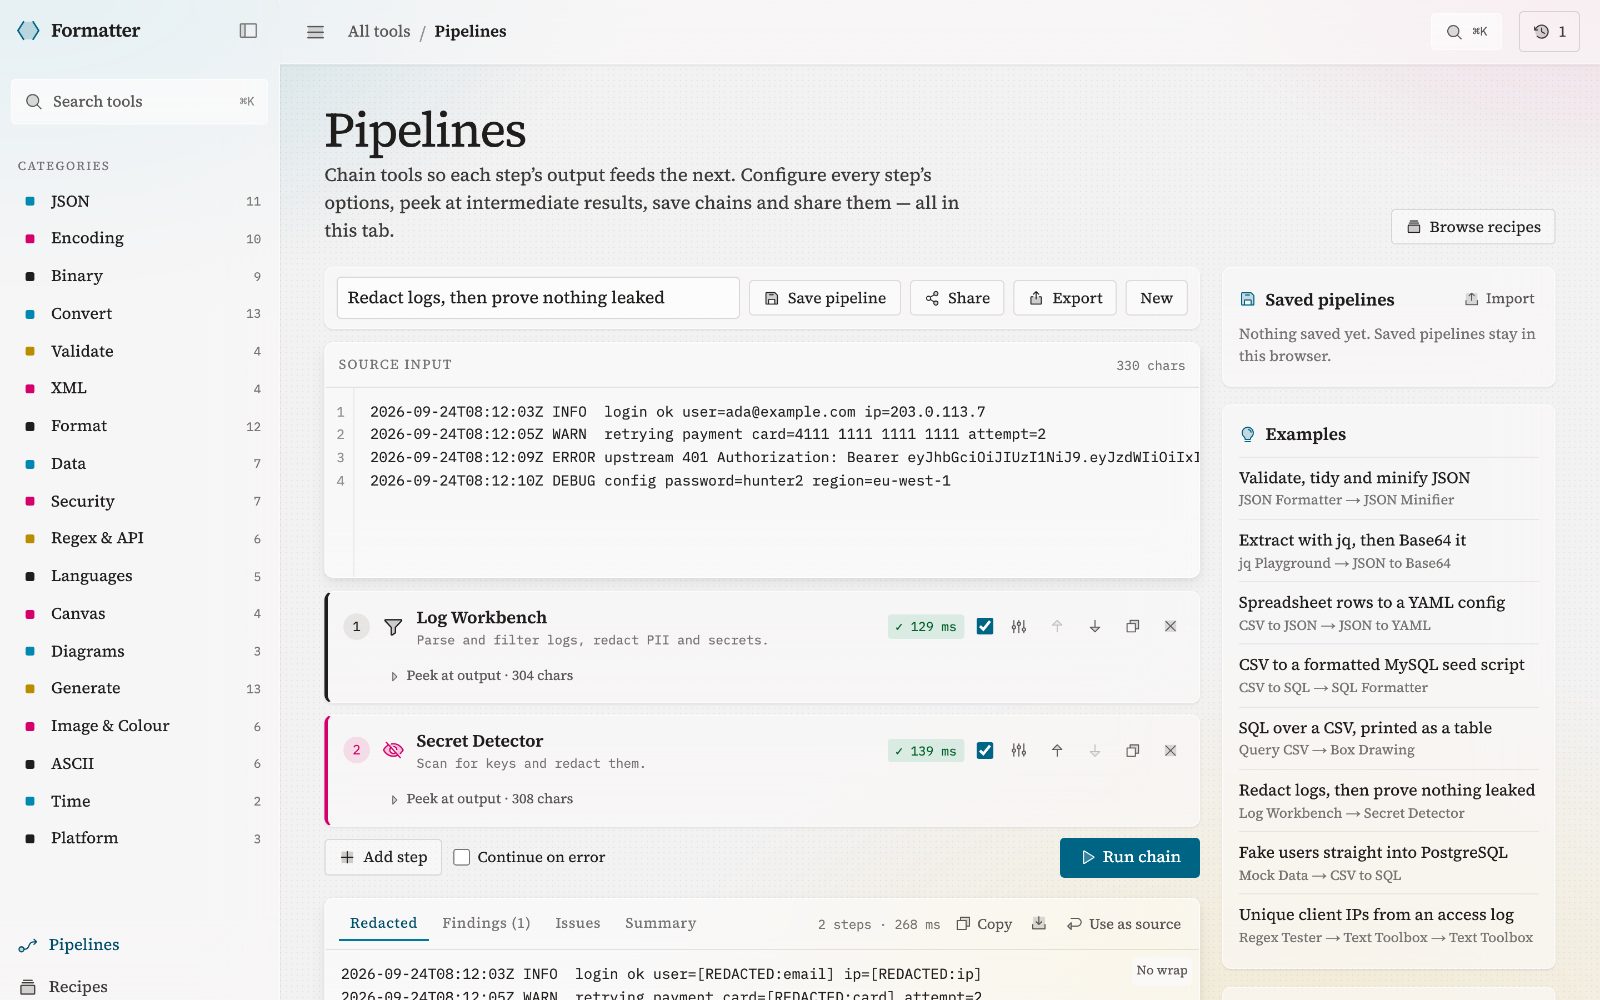Copy the output with Copy button
This screenshot has width=1600, height=1000.
click(x=984, y=924)
